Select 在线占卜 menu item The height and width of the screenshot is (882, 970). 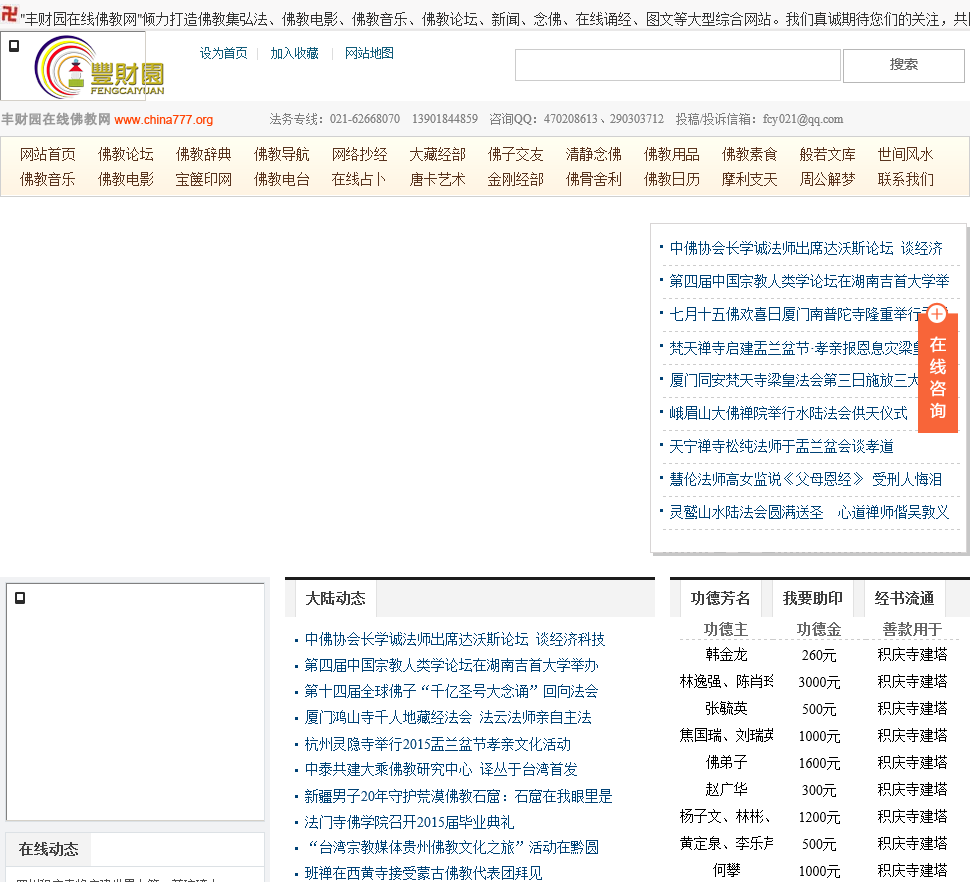click(359, 179)
